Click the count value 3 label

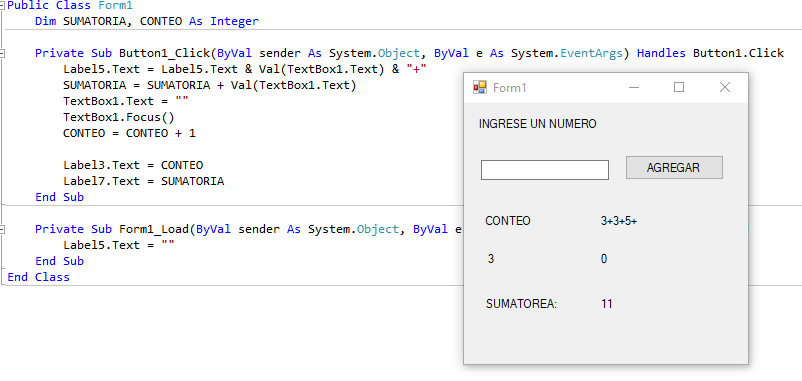pyautogui.click(x=491, y=259)
